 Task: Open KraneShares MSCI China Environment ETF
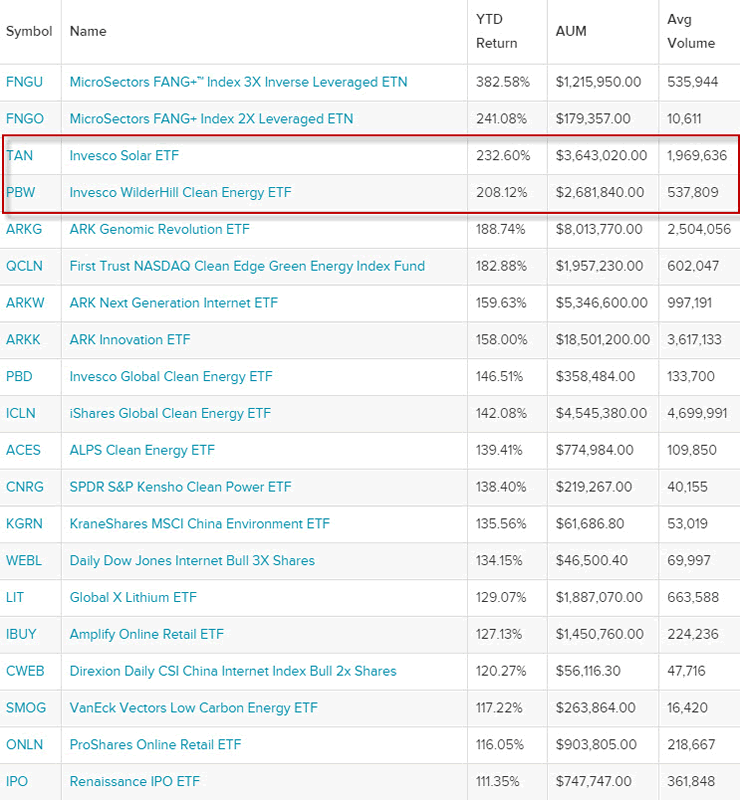(199, 524)
